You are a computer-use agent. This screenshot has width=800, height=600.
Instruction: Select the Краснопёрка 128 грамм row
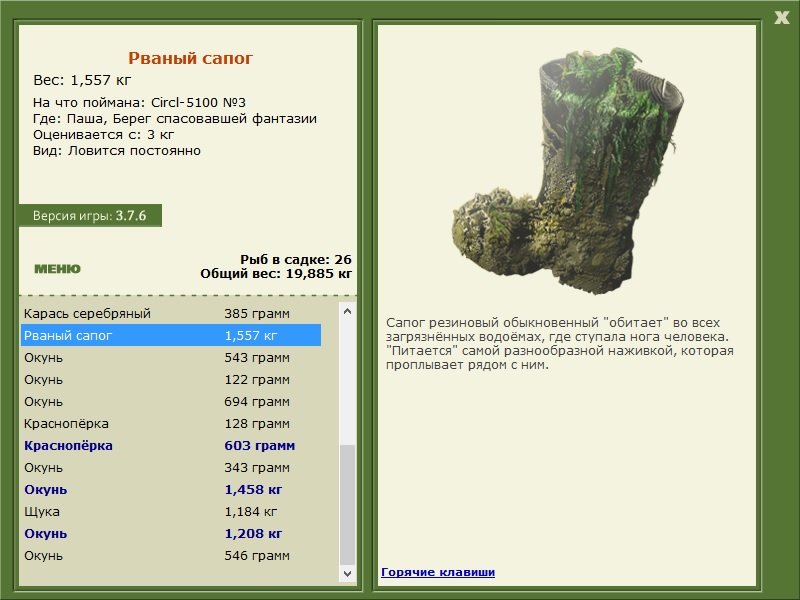(171, 423)
